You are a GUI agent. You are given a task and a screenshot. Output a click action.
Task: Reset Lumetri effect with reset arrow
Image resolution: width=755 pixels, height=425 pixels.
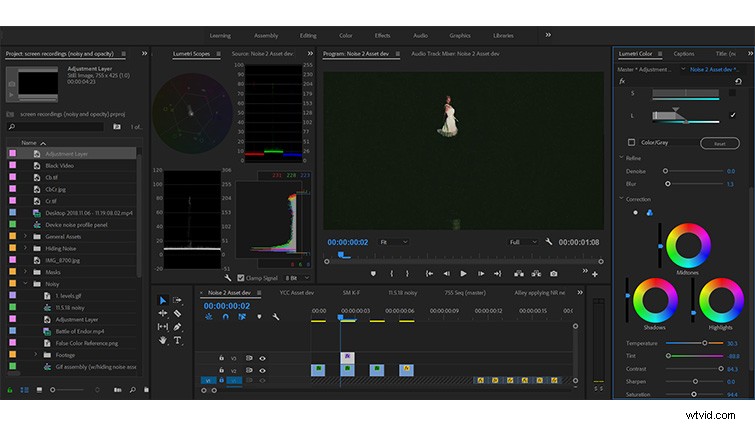pos(738,81)
